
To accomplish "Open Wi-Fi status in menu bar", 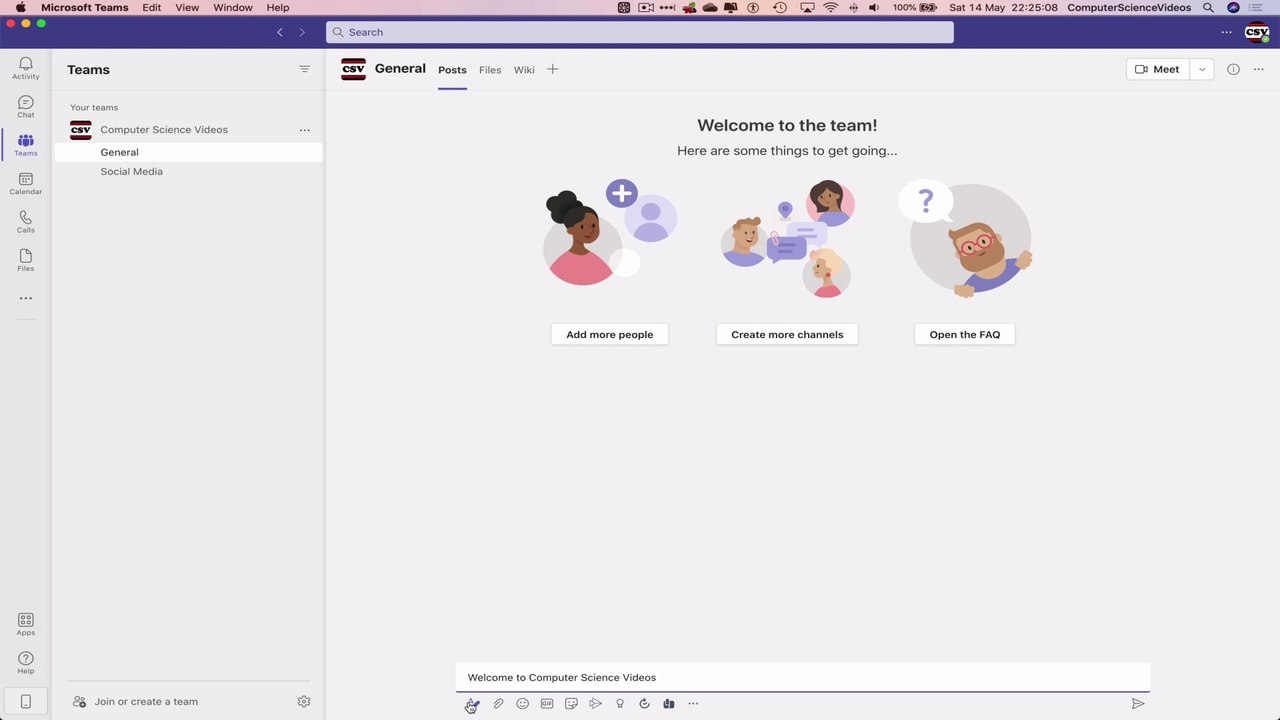I will [x=831, y=7].
